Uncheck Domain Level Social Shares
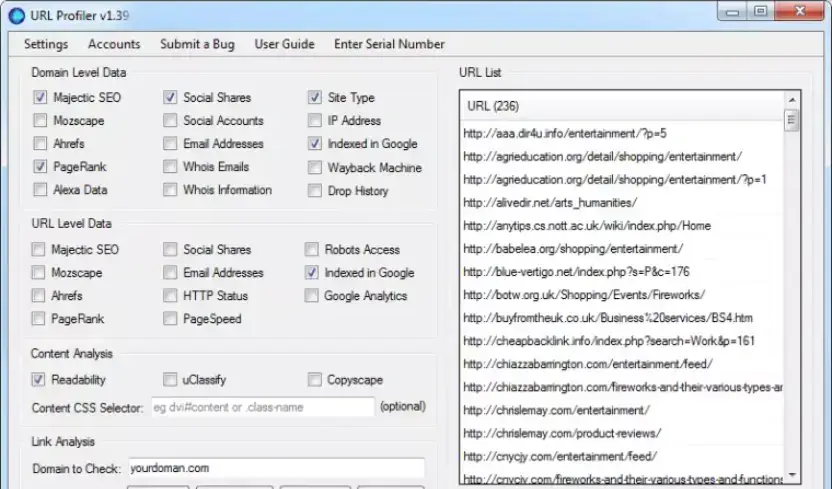Screen dimensions: 832x489 170,97
